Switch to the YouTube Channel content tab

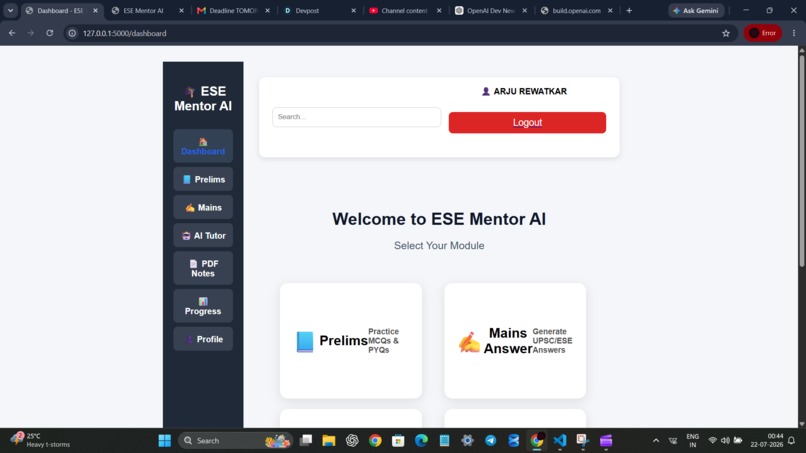point(405,10)
